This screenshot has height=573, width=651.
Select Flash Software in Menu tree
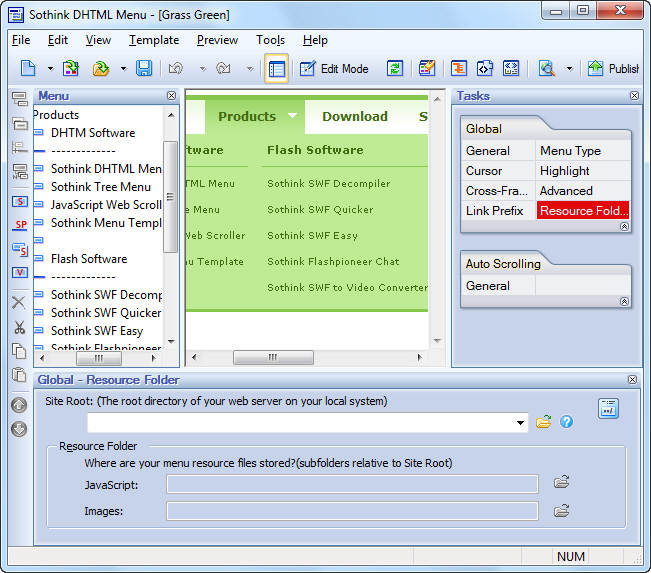89,259
